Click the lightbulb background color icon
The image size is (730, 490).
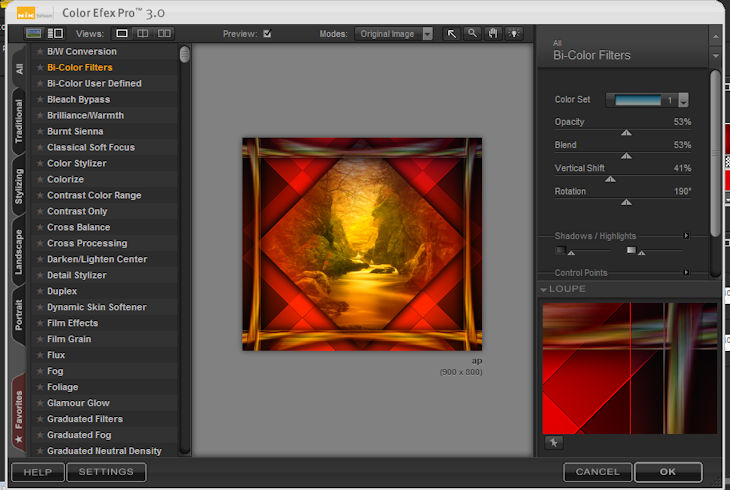click(x=513, y=33)
